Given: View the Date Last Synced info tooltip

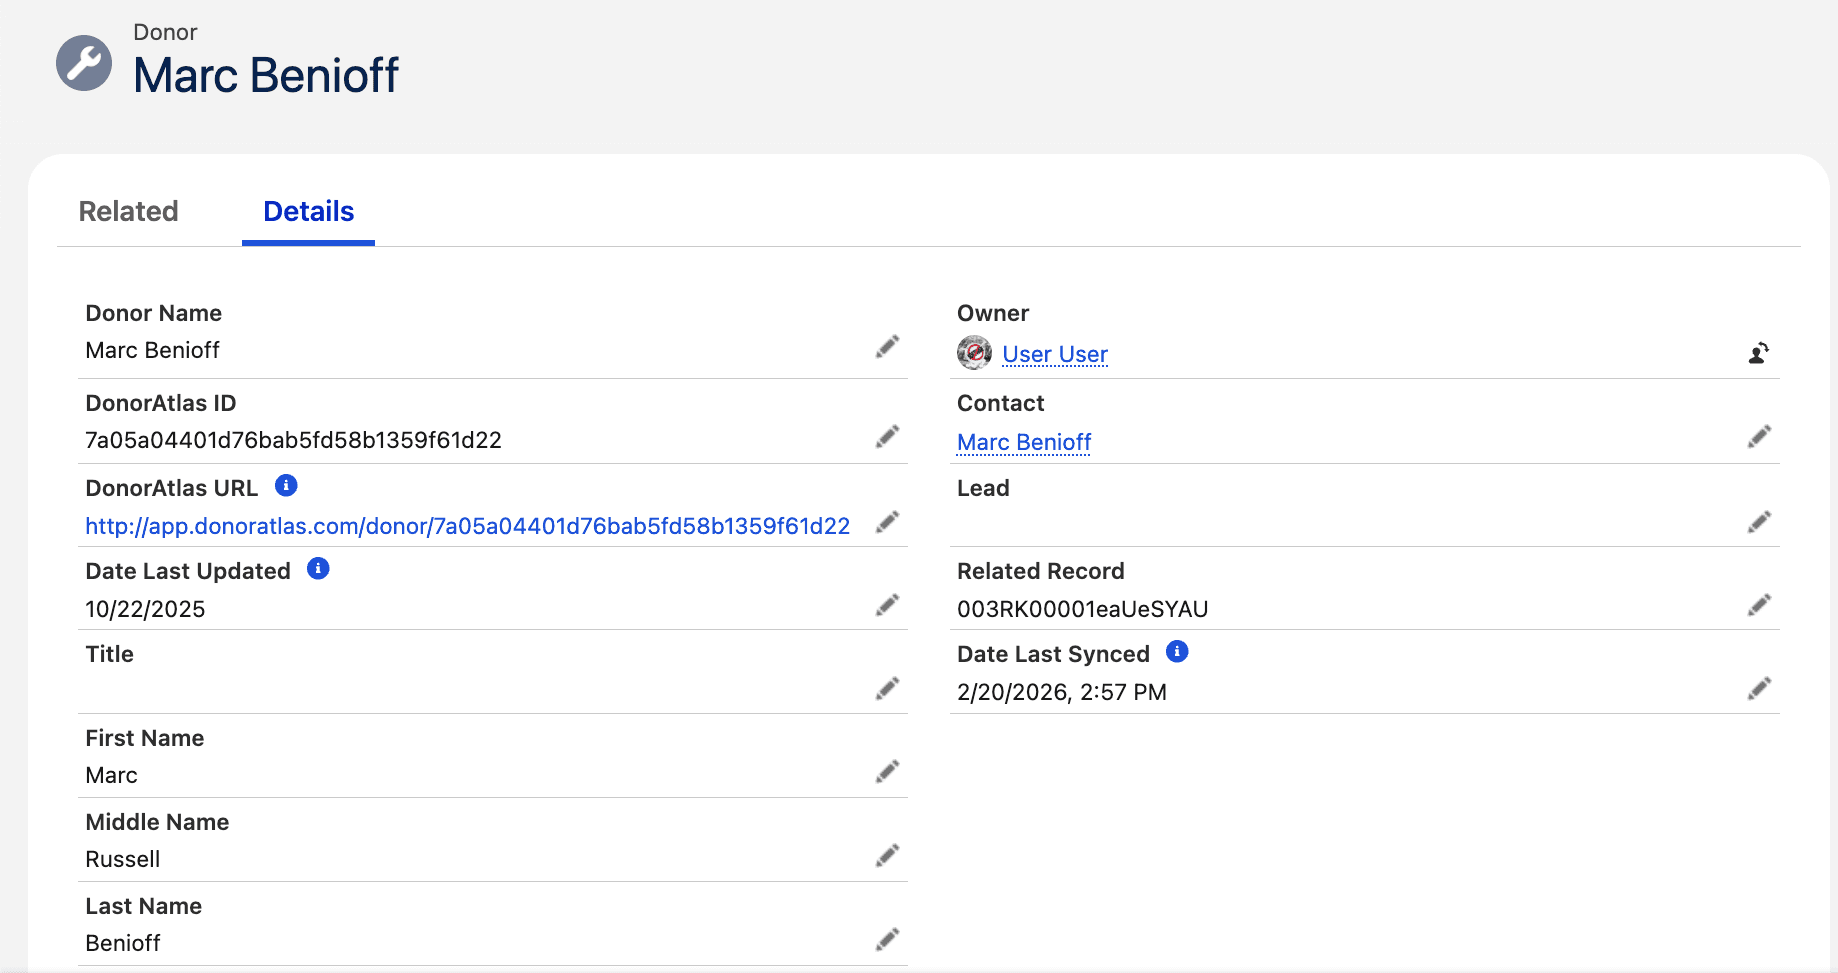Looking at the screenshot, I should 1177,652.
